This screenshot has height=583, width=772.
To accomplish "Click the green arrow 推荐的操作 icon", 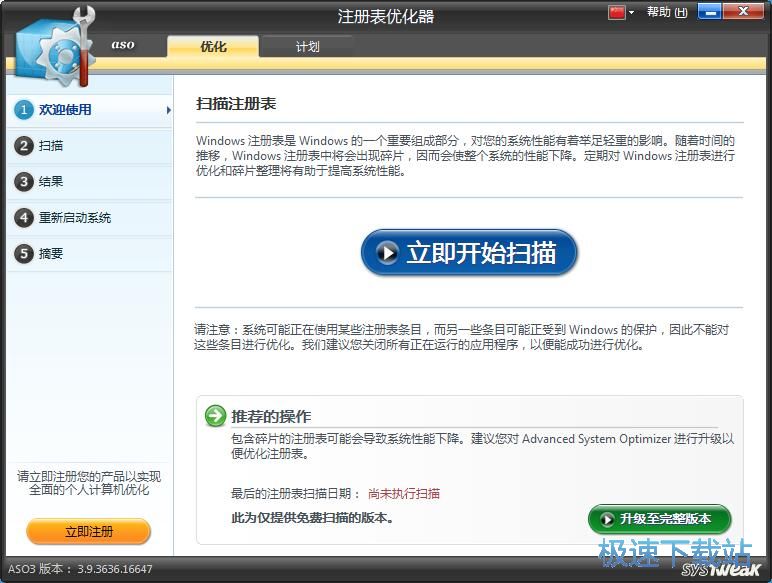I will (215, 416).
